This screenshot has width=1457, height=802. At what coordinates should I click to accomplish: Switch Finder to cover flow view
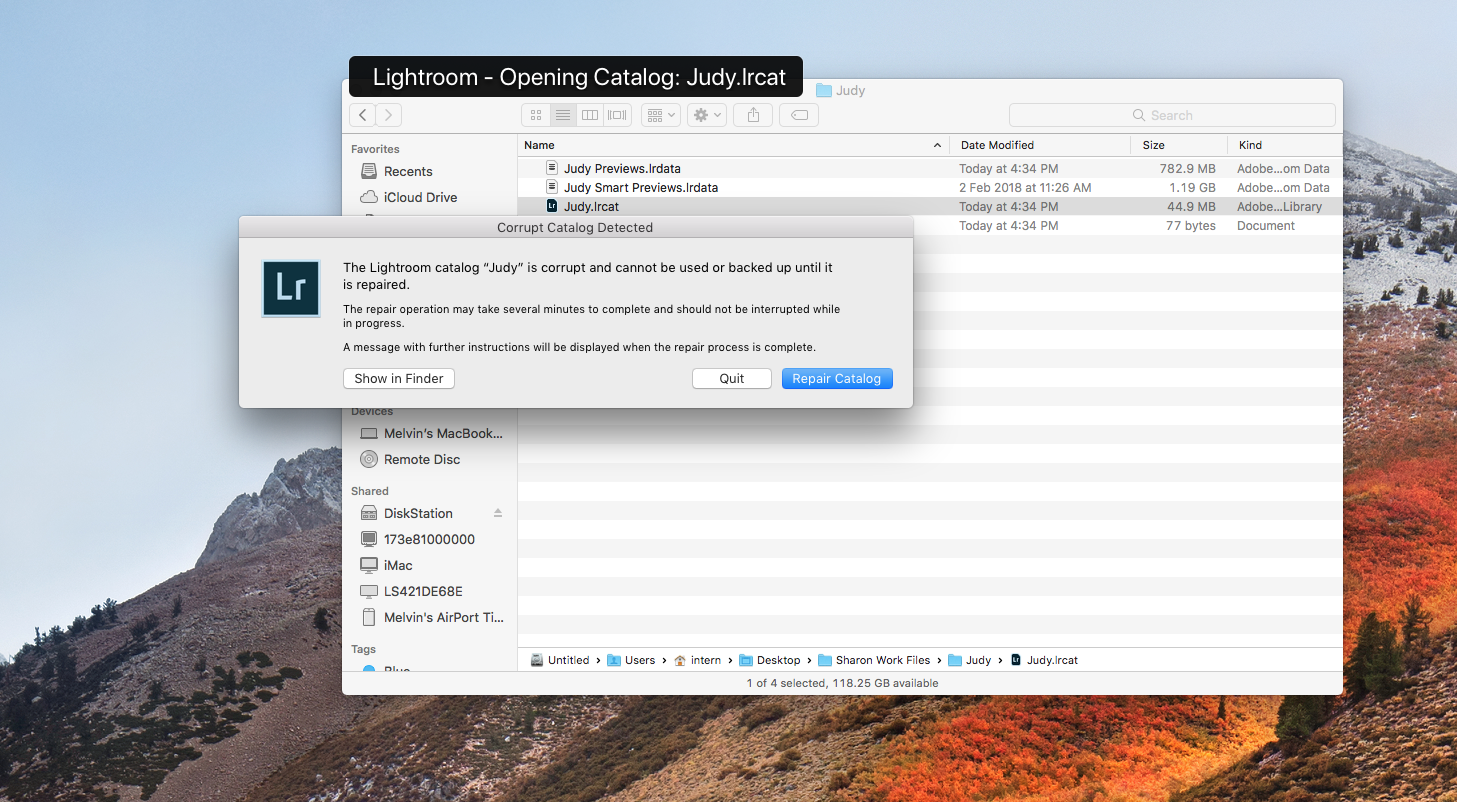point(617,115)
